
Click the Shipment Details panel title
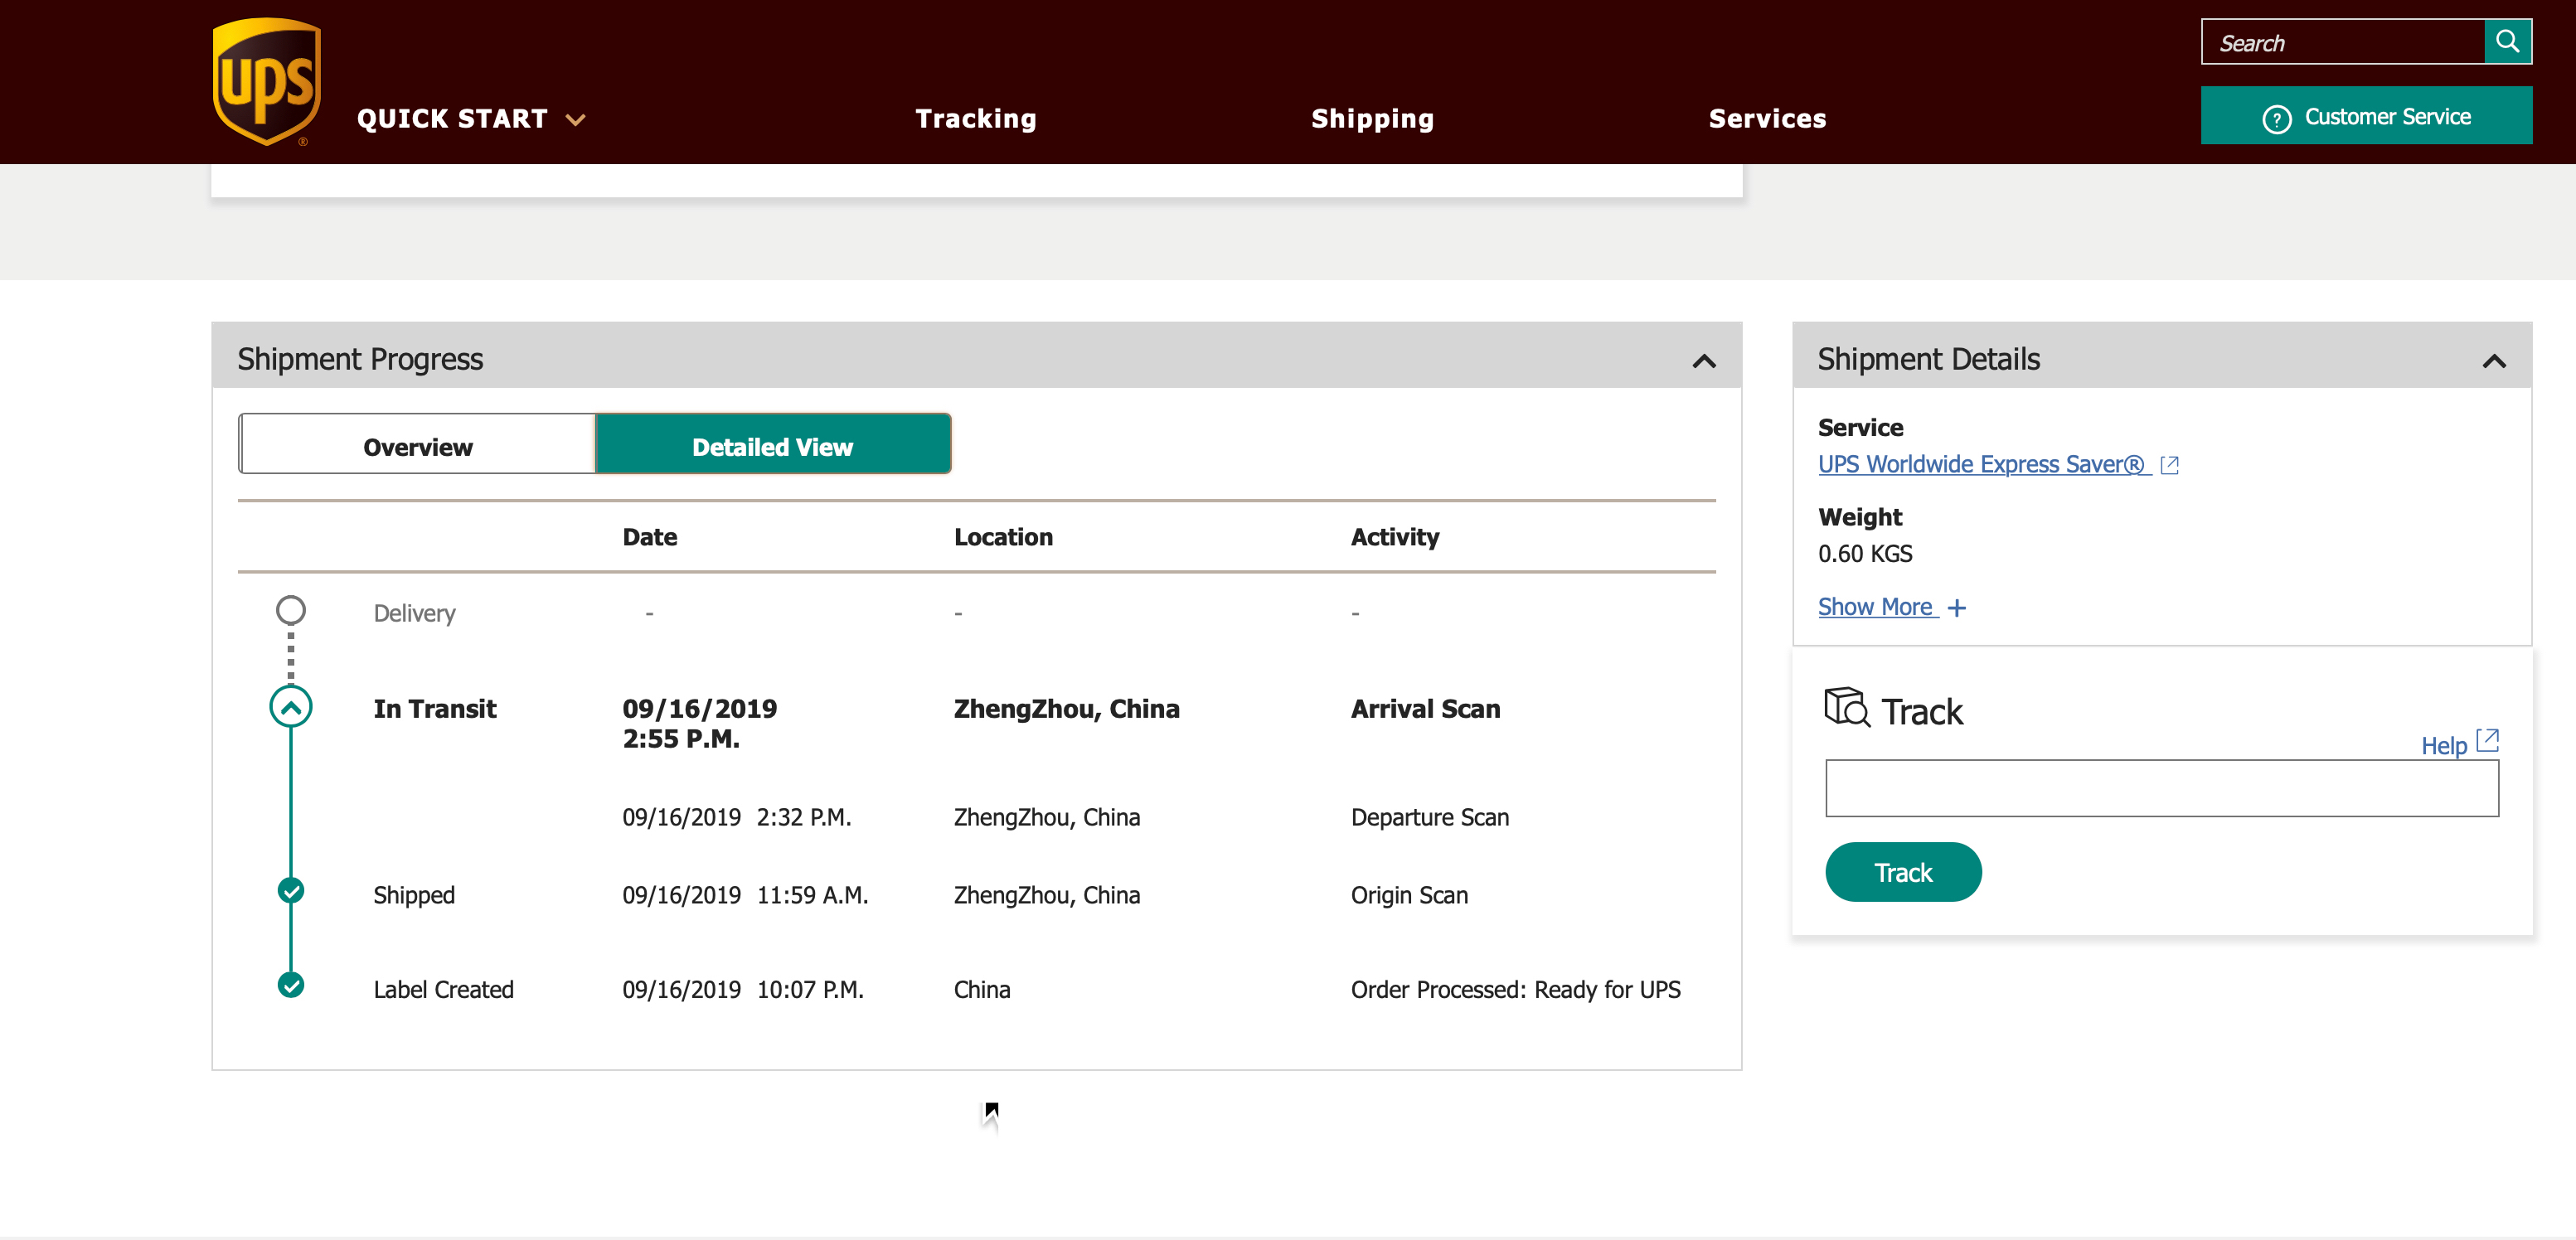tap(1929, 358)
